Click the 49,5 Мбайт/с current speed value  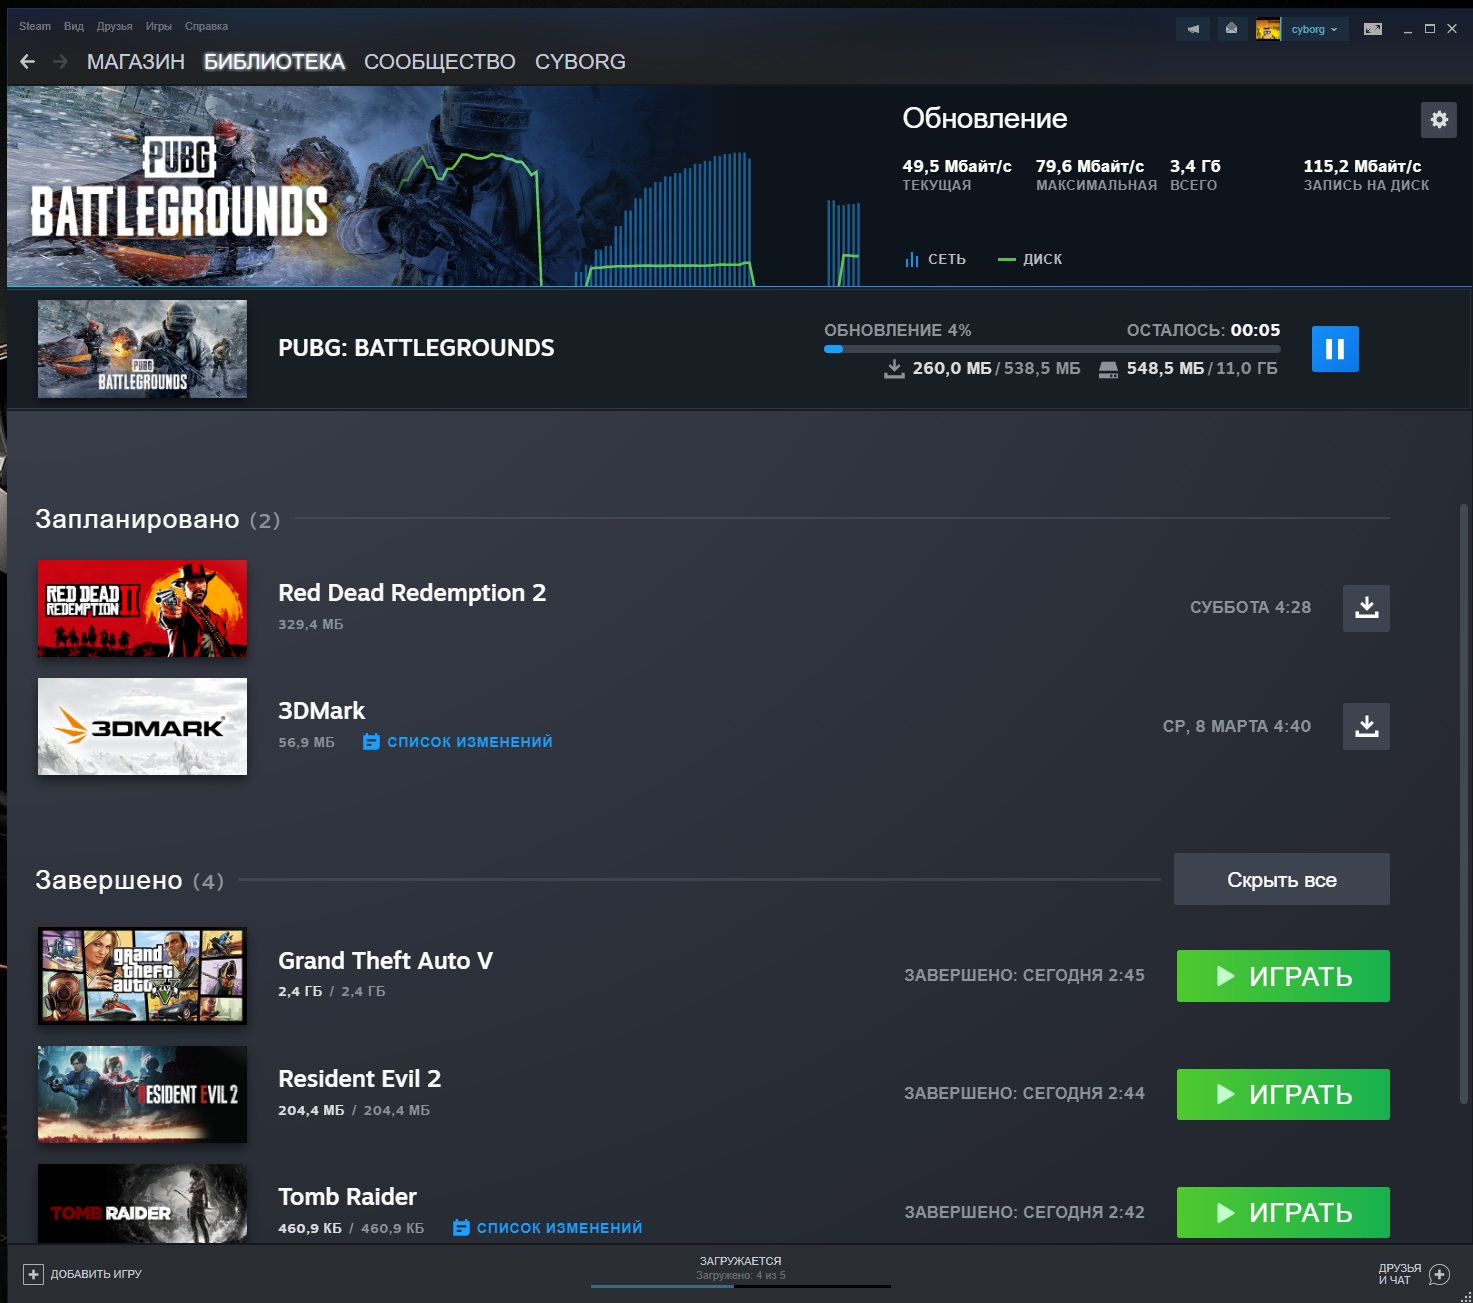tap(957, 166)
